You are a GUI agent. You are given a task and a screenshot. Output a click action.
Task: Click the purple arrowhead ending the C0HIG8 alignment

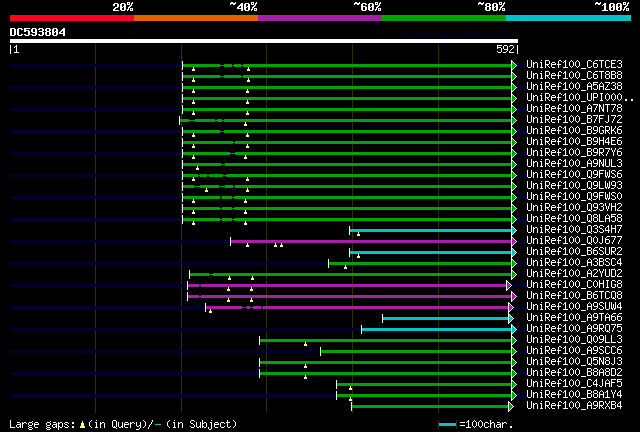[x=509, y=285]
